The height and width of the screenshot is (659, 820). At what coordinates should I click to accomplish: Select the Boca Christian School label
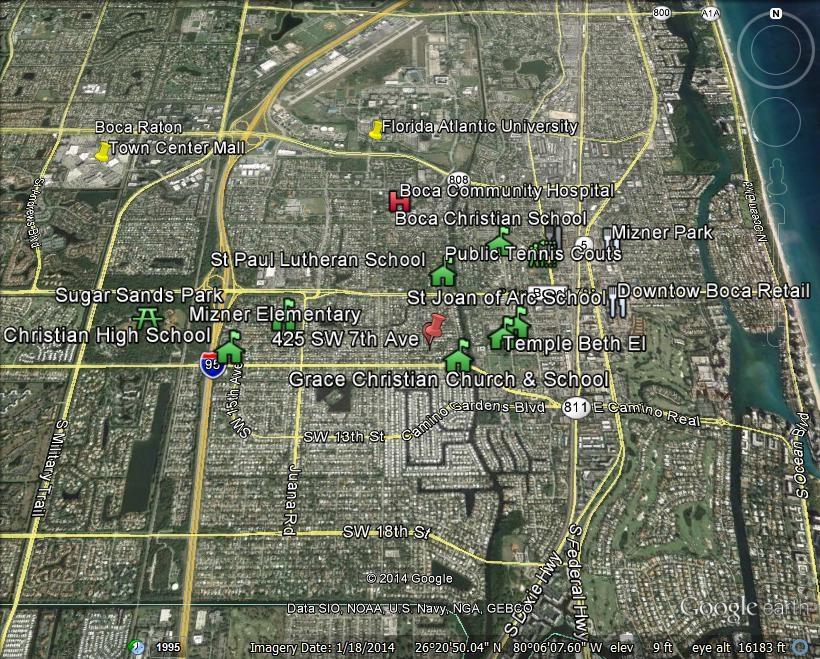(491, 219)
